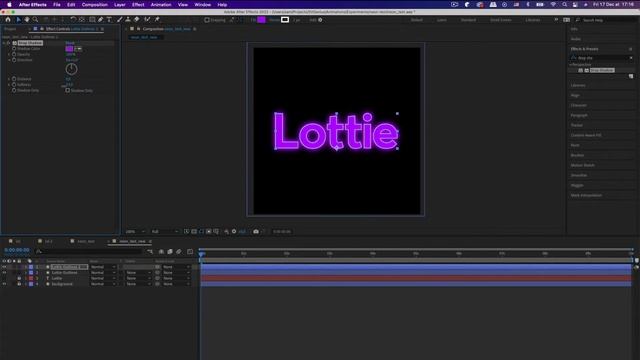Open the Character panel
This screenshot has height=360, width=640.
click(578, 105)
